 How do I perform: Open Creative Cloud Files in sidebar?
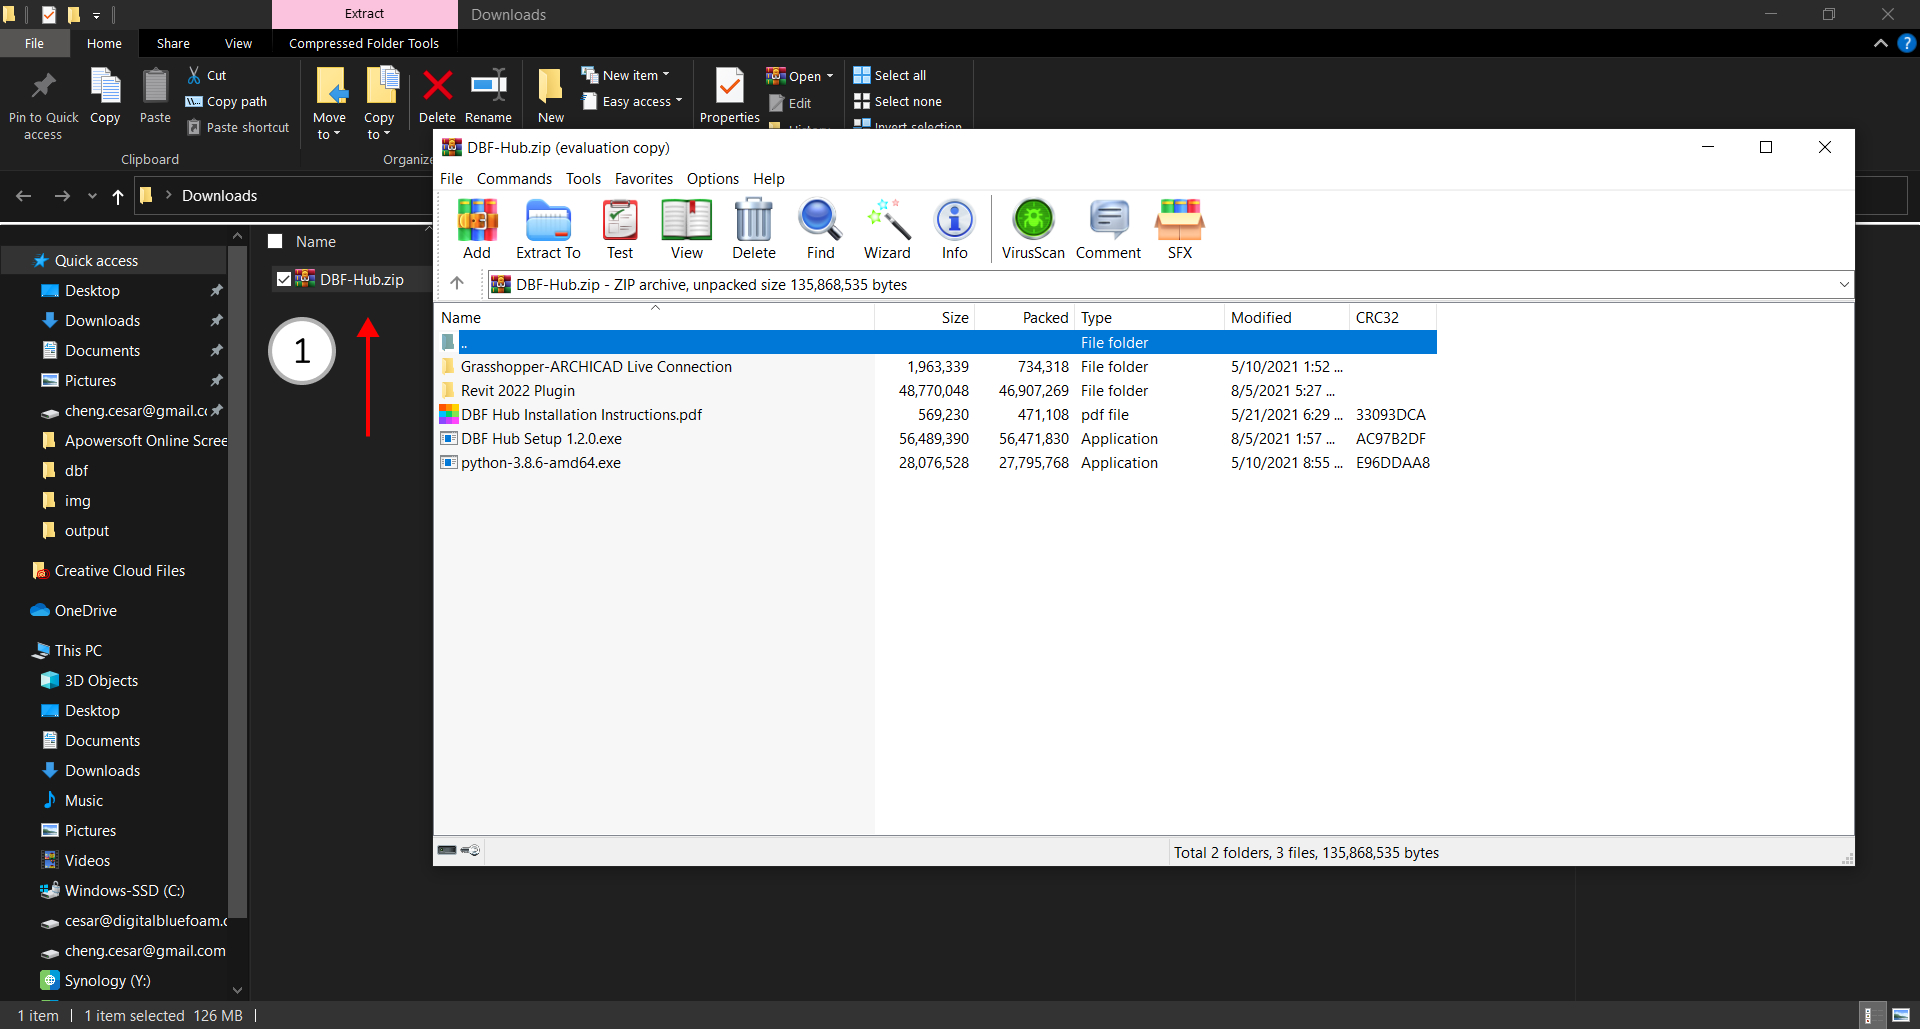(x=119, y=571)
